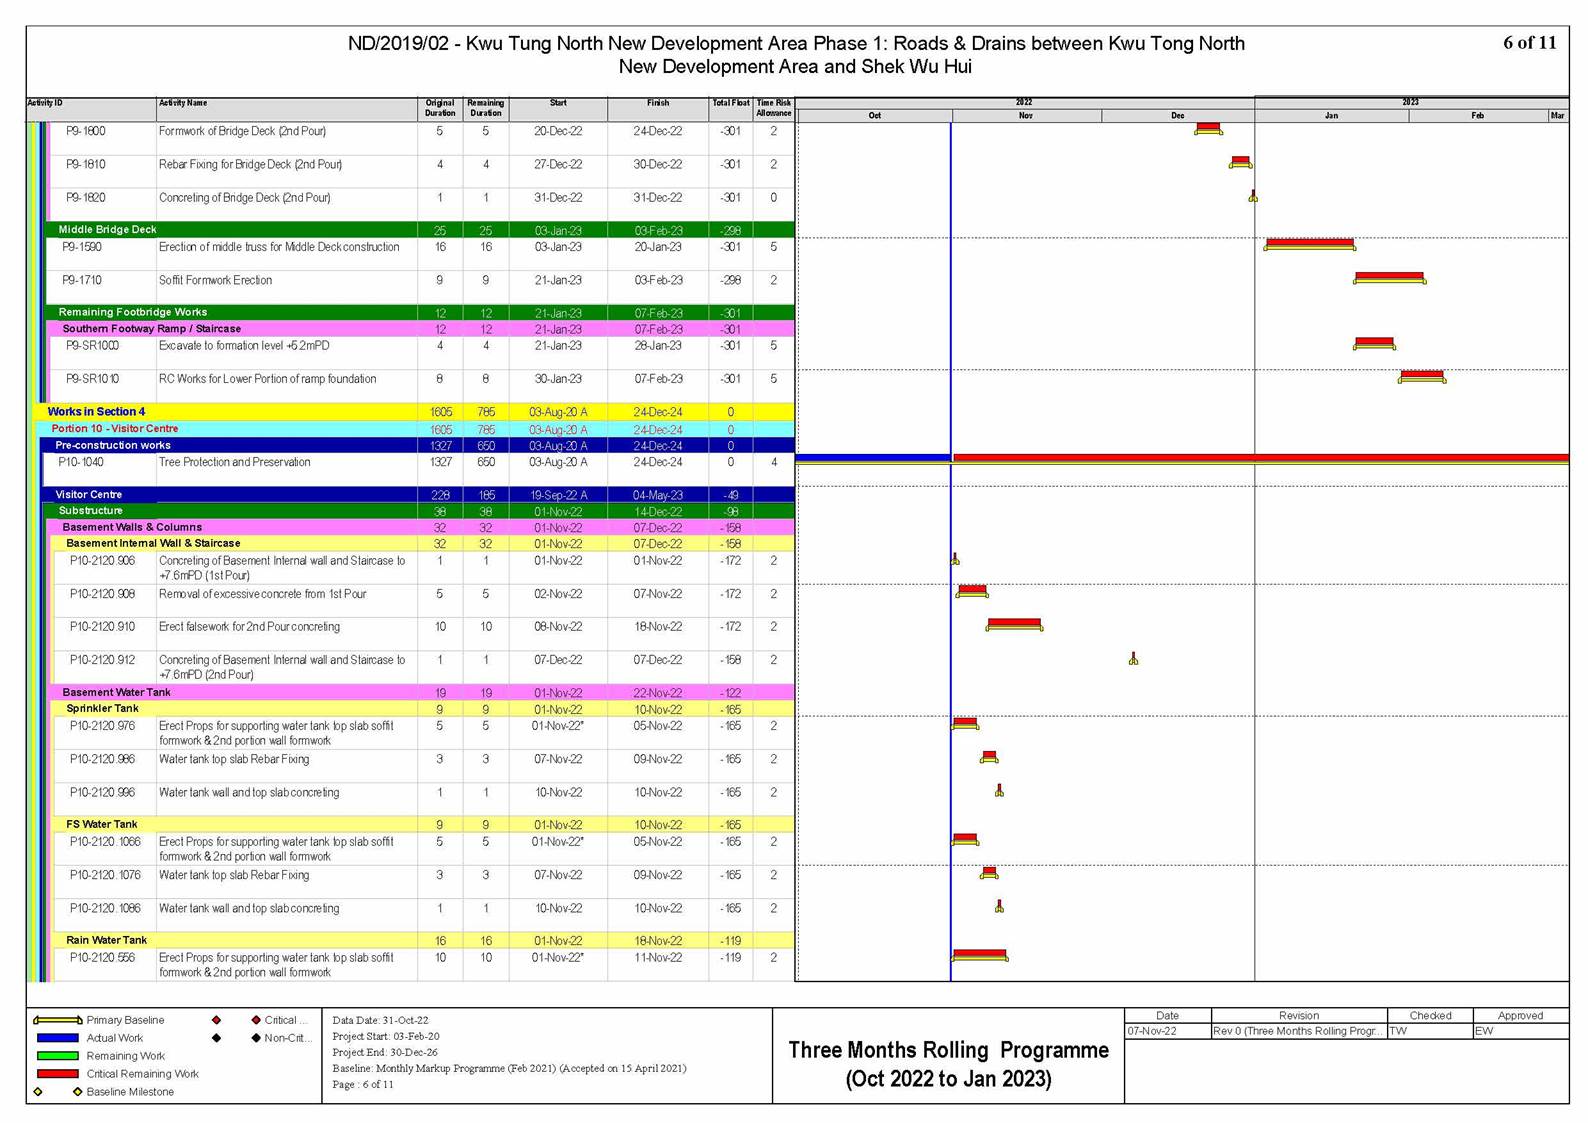Select the Basement Water Tank group band
This screenshot has height=1123, width=1588.
coord(421,693)
